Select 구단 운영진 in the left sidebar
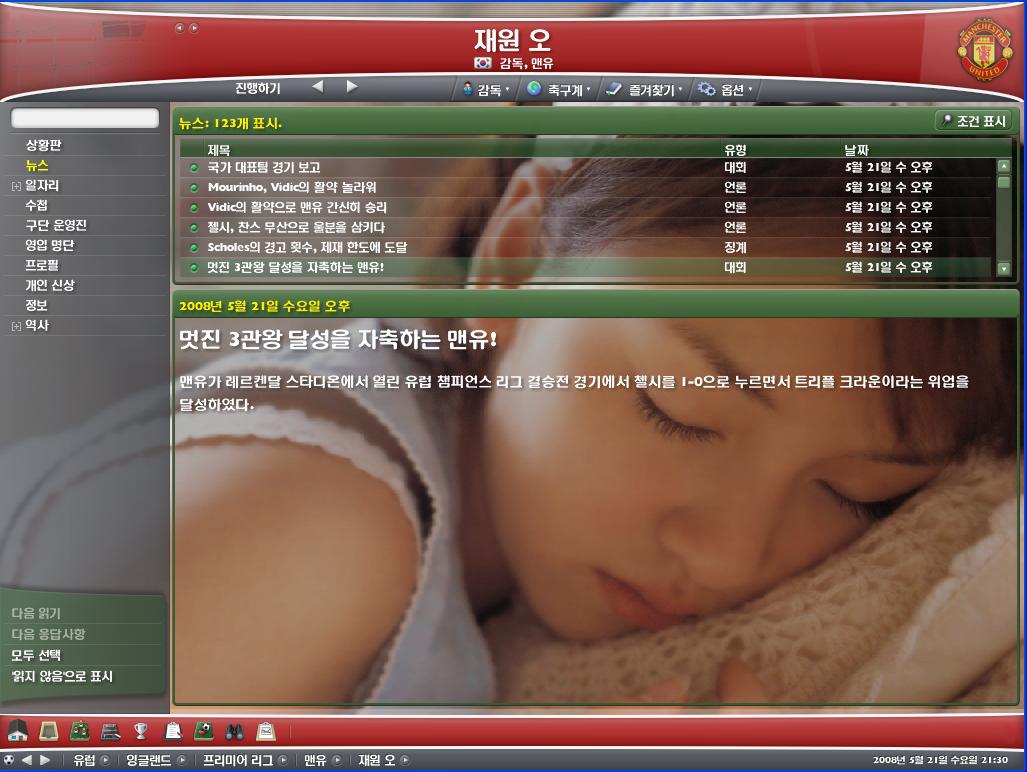The image size is (1027, 772). tap(56, 225)
